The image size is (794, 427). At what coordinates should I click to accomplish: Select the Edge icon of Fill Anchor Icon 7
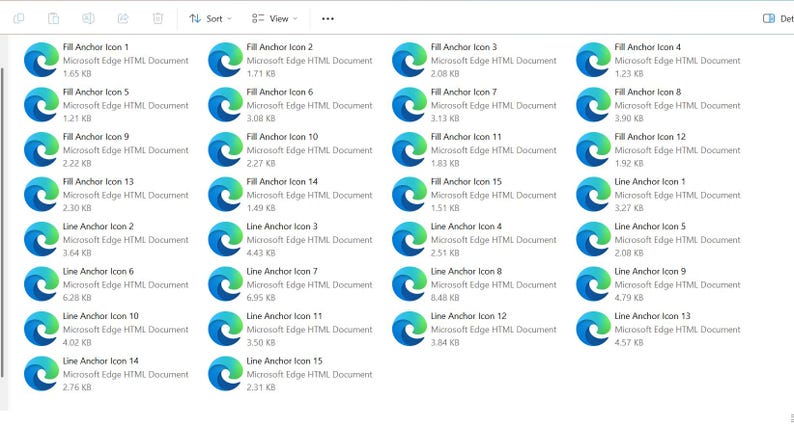click(409, 105)
